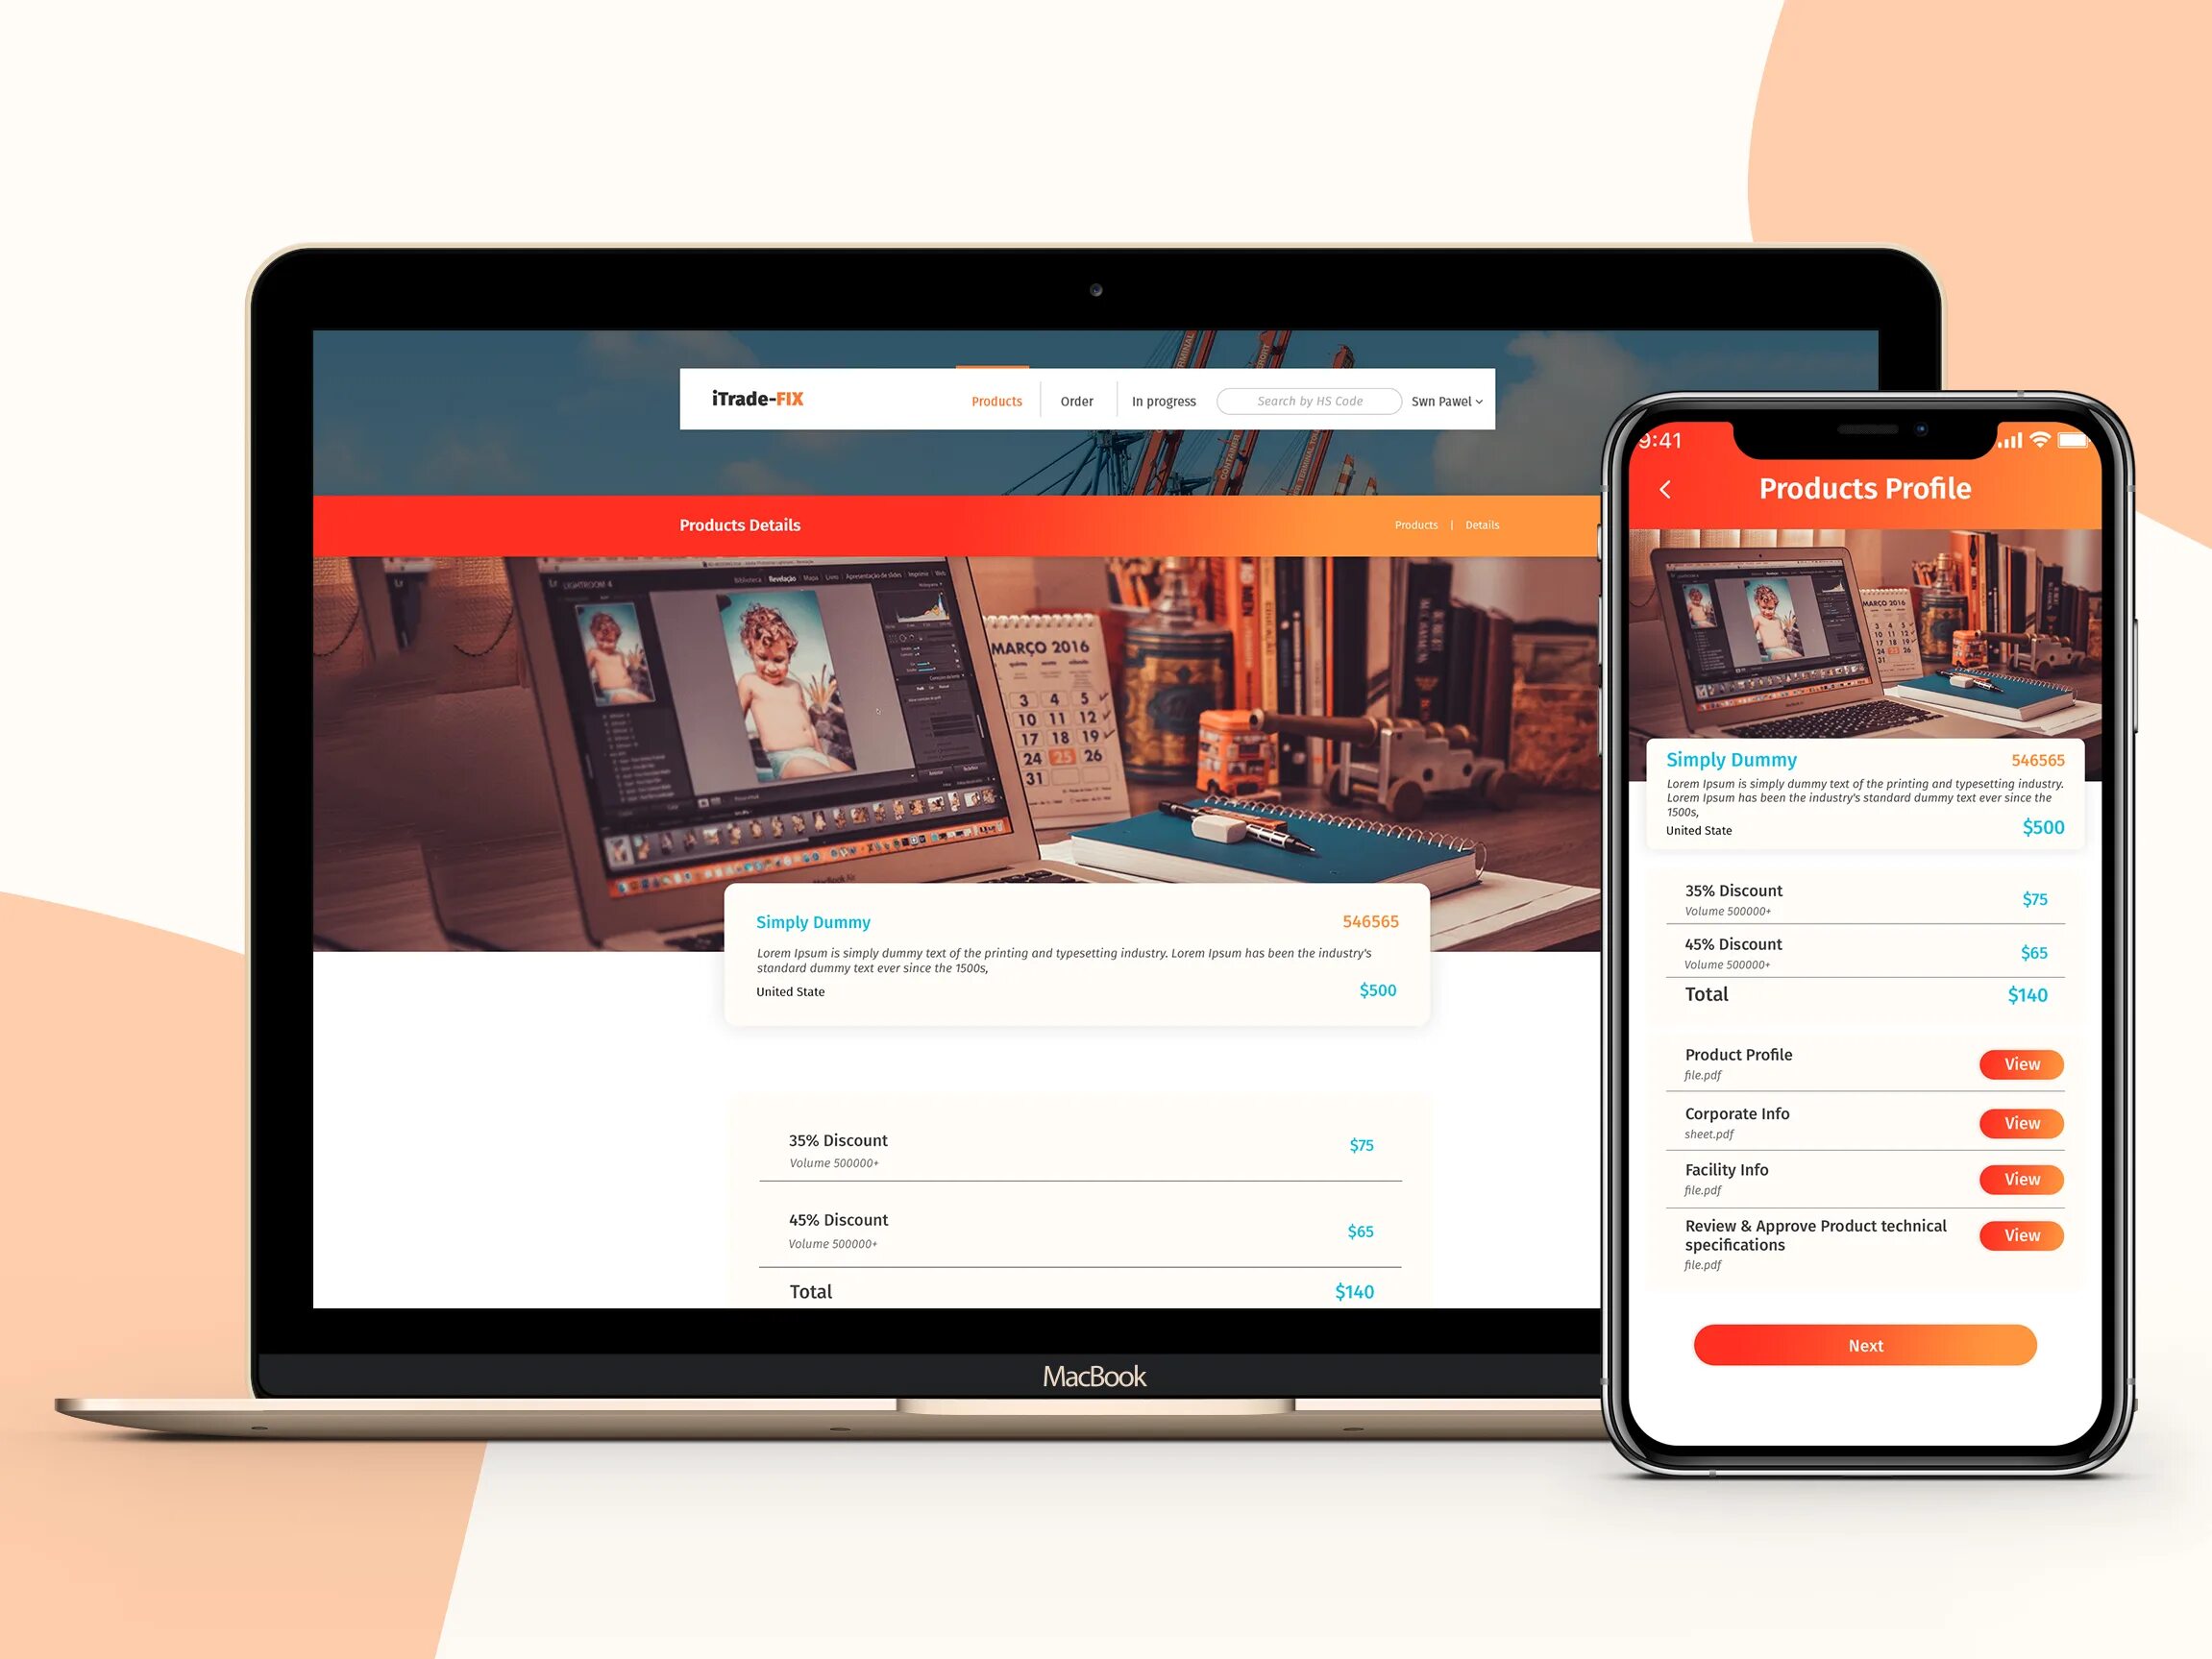This screenshot has width=2212, height=1659.
Task: Click the Details breadcrumb link
Action: 1484,525
